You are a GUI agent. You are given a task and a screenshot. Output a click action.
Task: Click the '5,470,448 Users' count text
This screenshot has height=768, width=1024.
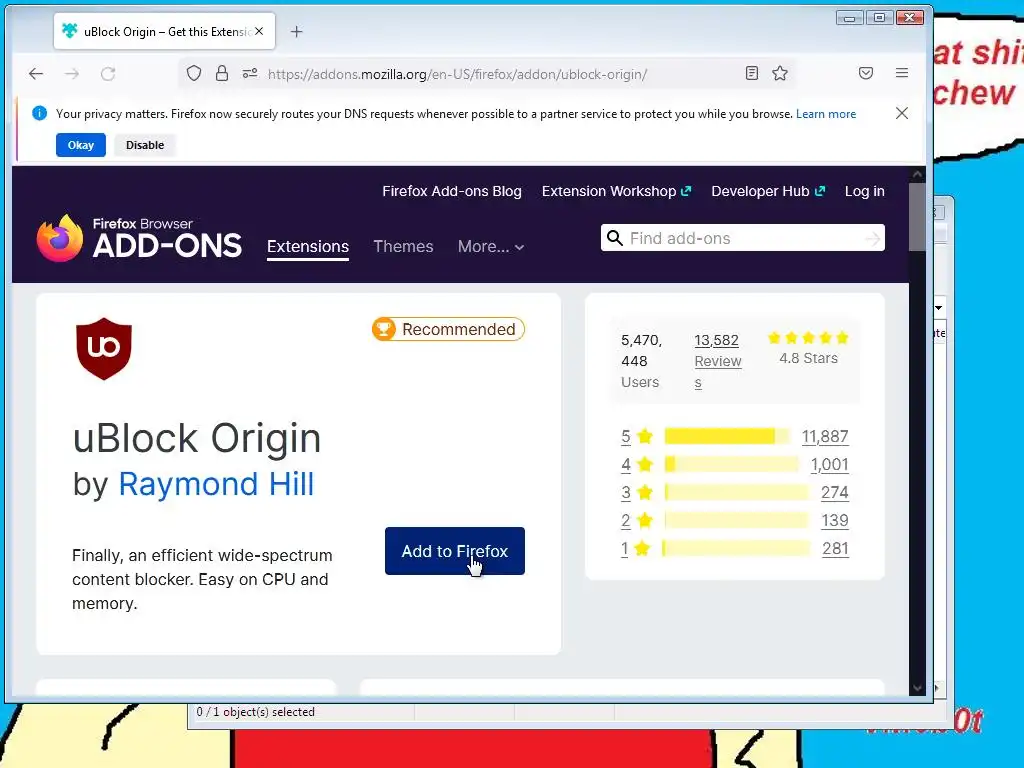pos(641,361)
